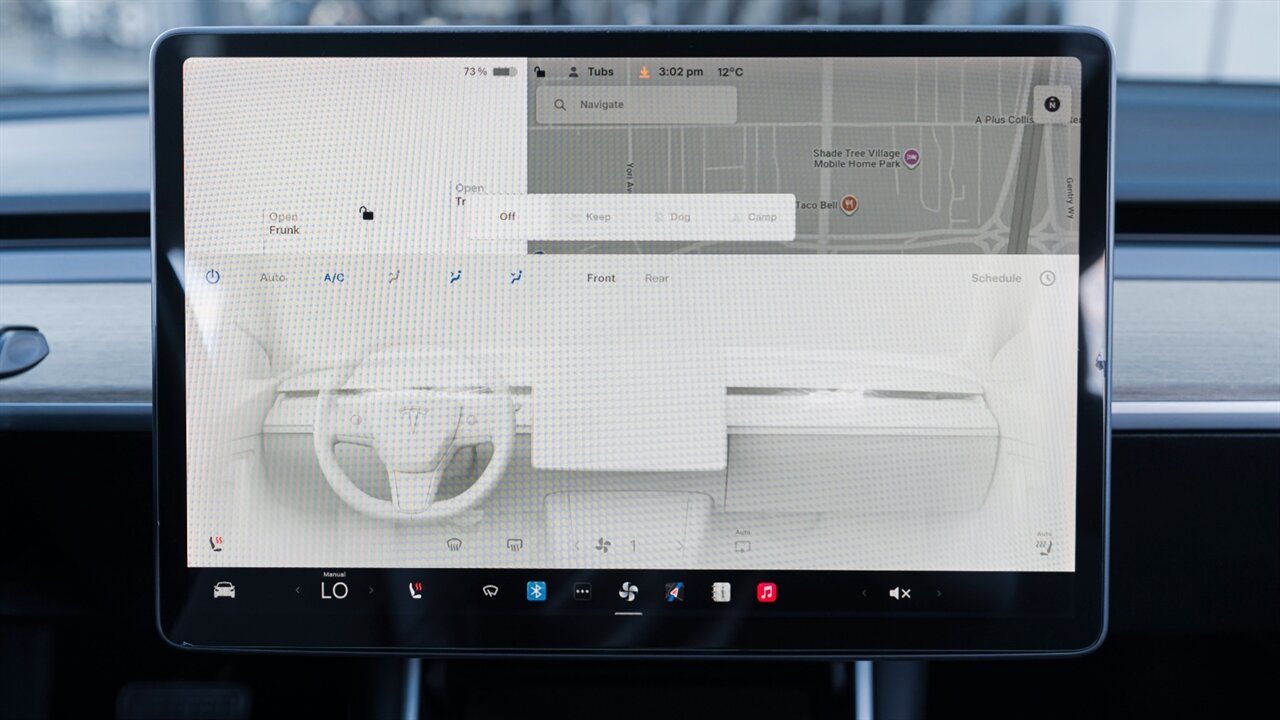Open the navigation app icon
1280x720 pixels.
click(672, 592)
